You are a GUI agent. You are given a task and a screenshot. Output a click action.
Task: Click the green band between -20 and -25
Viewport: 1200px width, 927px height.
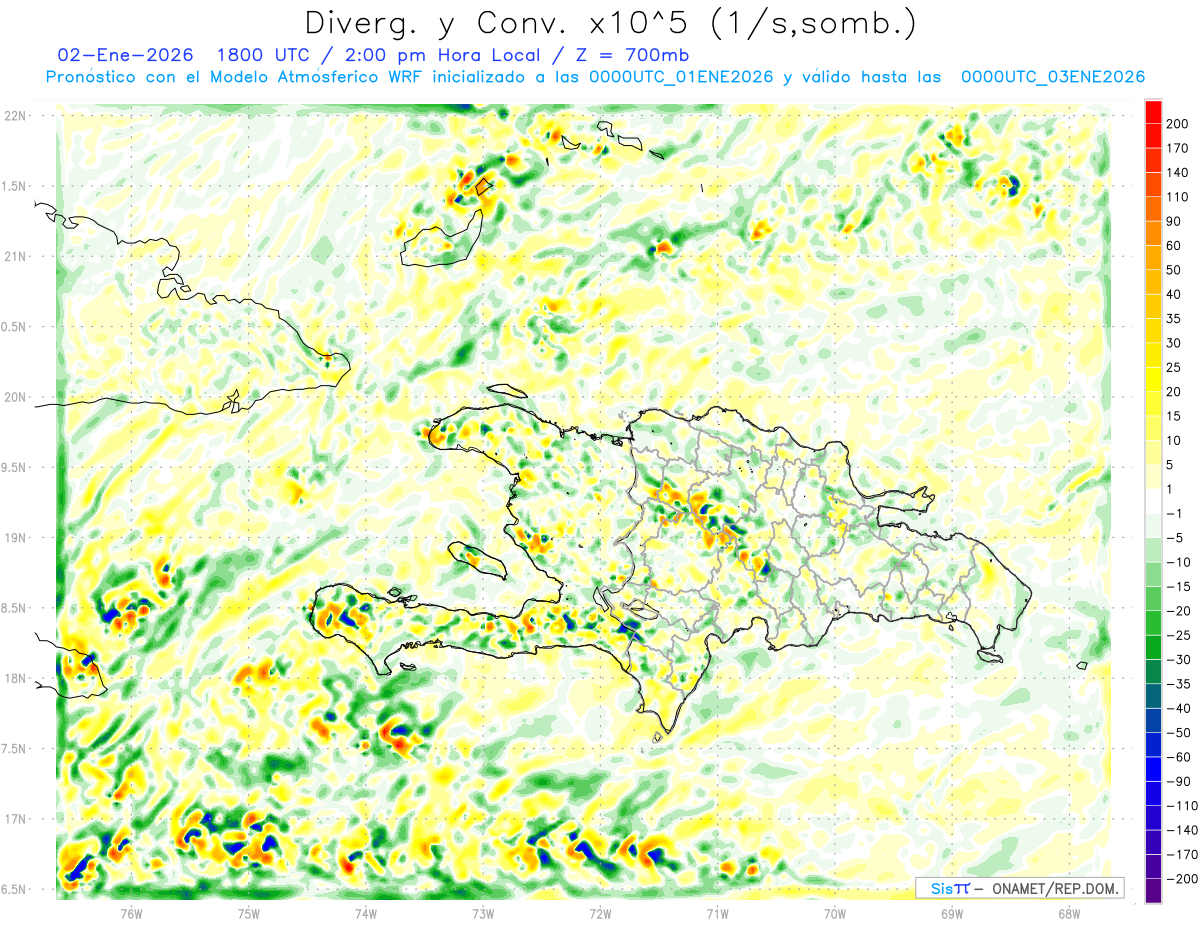[x=1153, y=623]
